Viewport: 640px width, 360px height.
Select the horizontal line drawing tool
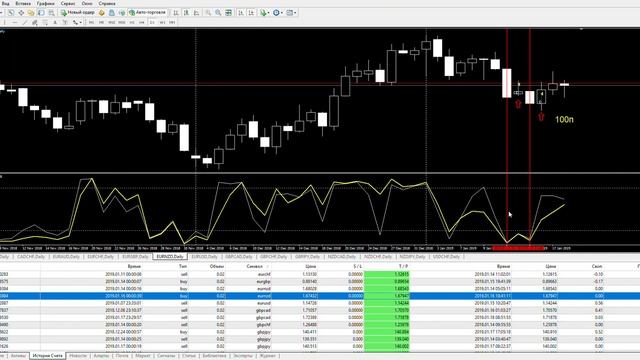(x=14, y=22)
